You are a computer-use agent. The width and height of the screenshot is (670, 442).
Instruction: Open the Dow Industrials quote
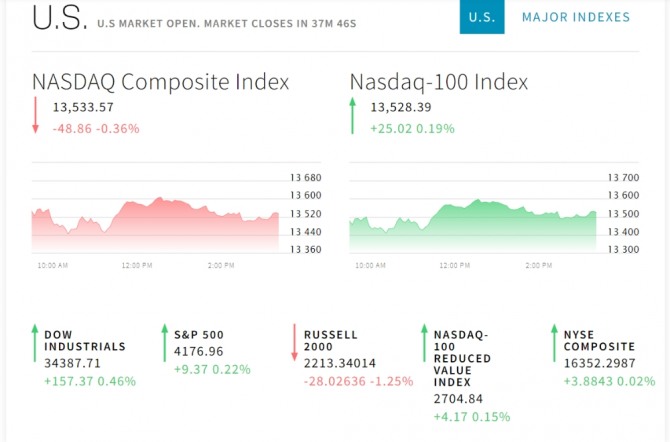point(85,340)
